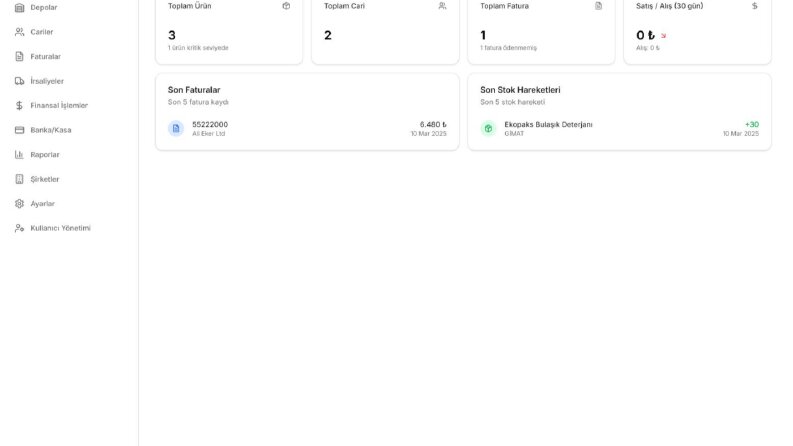Image resolution: width=793 pixels, height=446 pixels.
Task: Click the product count value 3
Action: (x=172, y=35)
